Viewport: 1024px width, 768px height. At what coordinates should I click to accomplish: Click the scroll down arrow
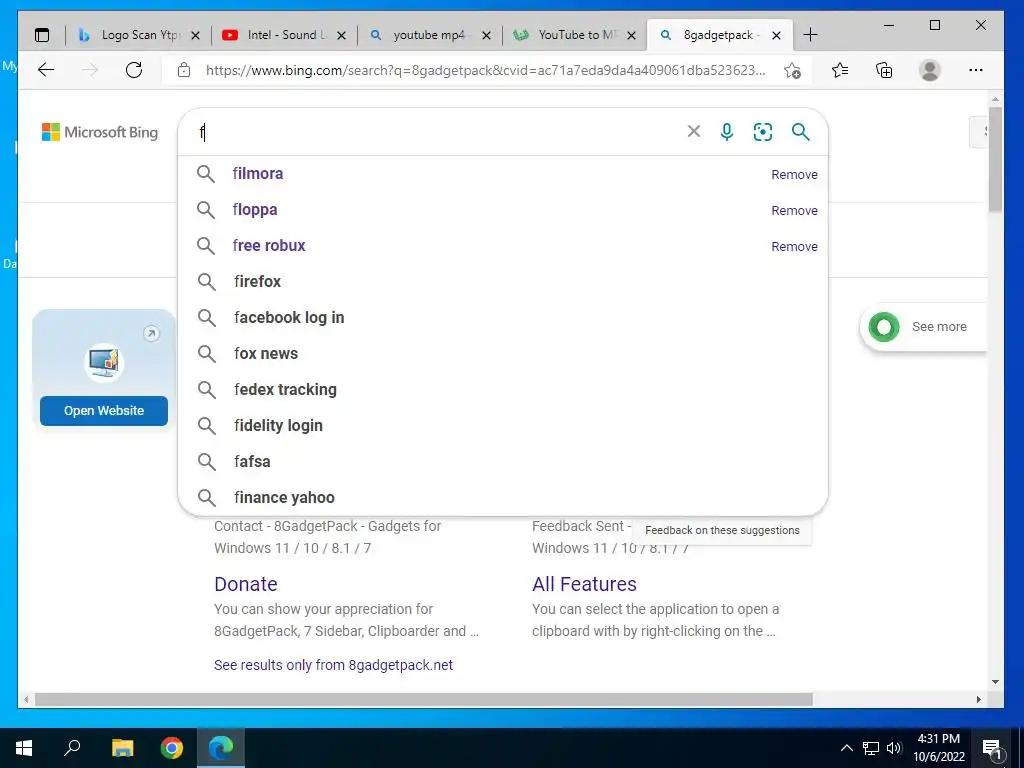coord(995,682)
